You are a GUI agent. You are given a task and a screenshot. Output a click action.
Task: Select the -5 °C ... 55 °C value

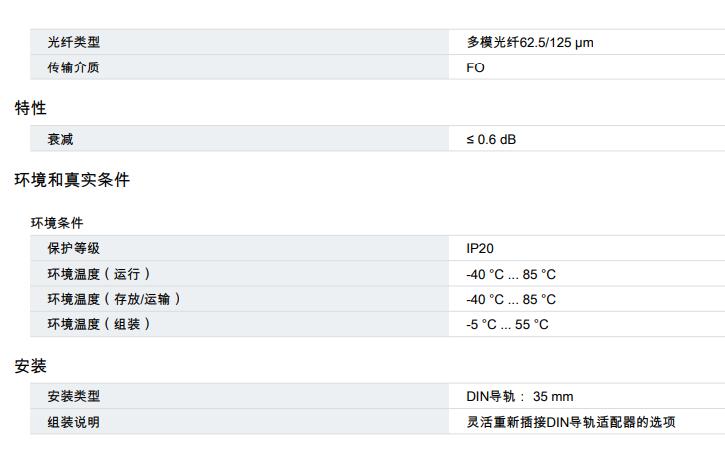point(507,324)
